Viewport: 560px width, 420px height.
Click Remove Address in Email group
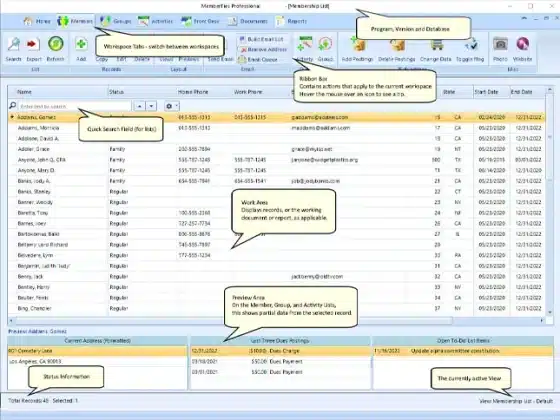[x=264, y=49]
